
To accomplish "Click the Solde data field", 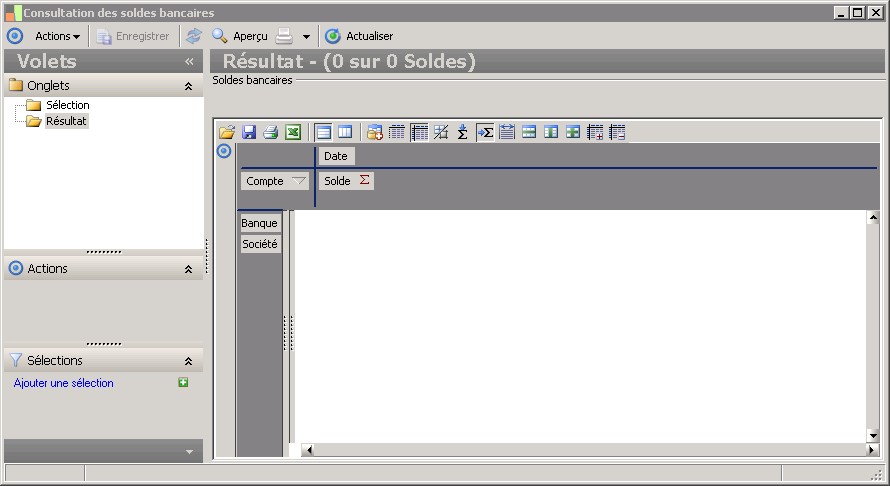I will click(346, 181).
